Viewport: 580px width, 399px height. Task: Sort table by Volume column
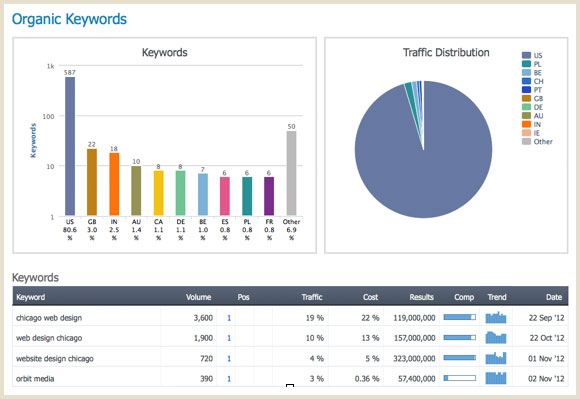pos(198,297)
